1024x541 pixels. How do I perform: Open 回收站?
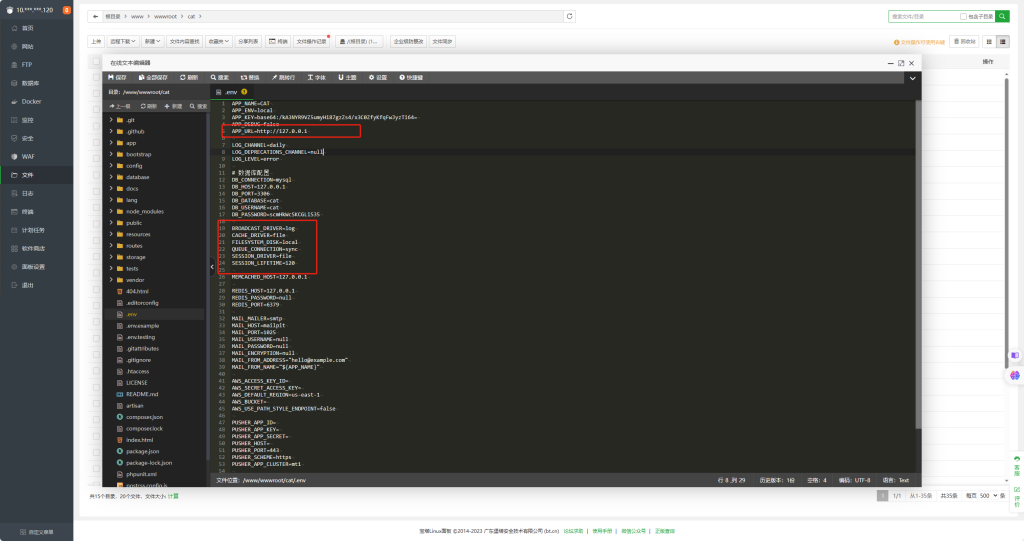coord(965,41)
